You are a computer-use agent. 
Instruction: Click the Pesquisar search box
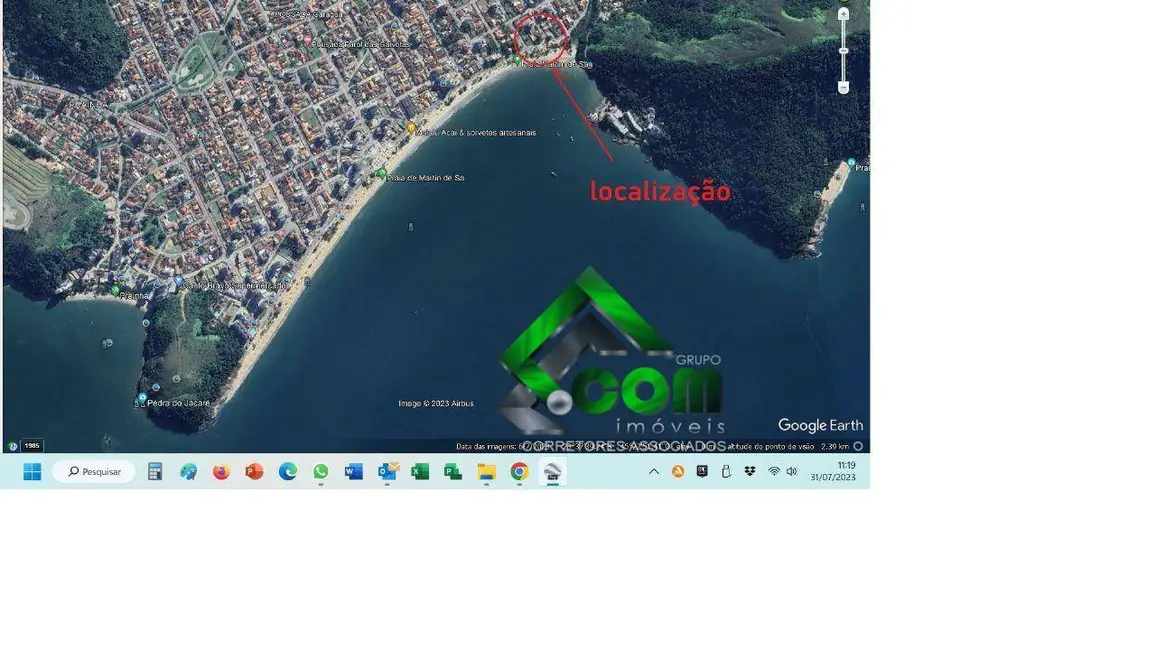click(95, 471)
